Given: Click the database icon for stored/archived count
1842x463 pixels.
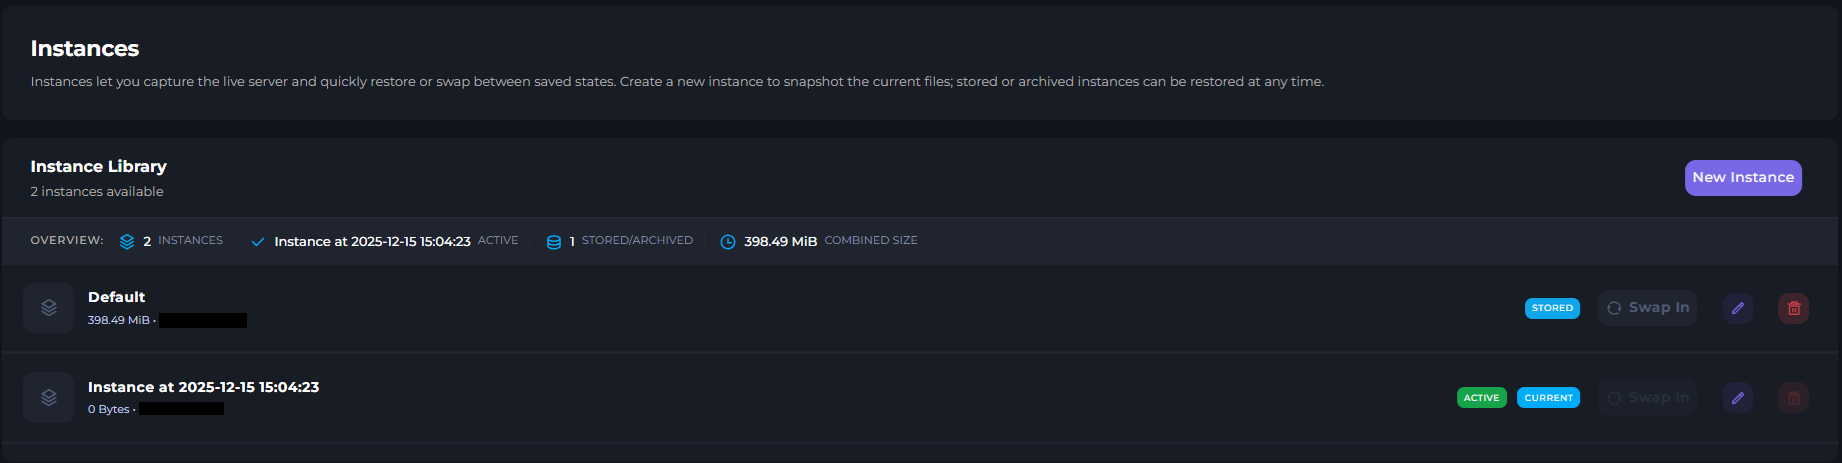Looking at the screenshot, I should pos(553,242).
